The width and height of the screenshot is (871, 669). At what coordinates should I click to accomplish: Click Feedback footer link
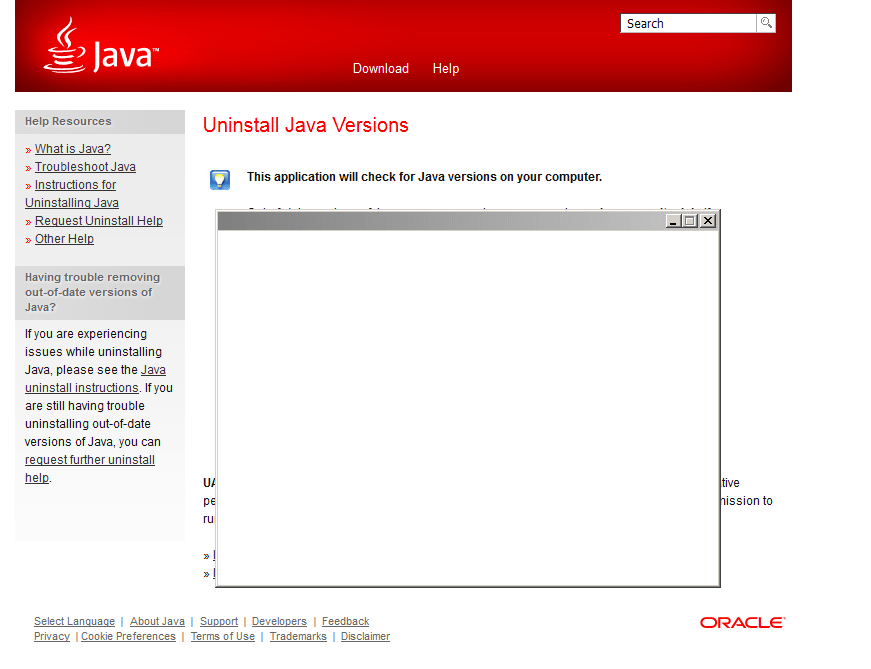(346, 621)
